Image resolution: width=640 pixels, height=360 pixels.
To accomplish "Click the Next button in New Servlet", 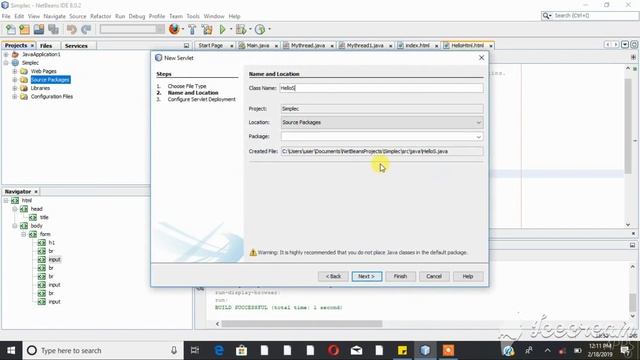I will [367, 276].
